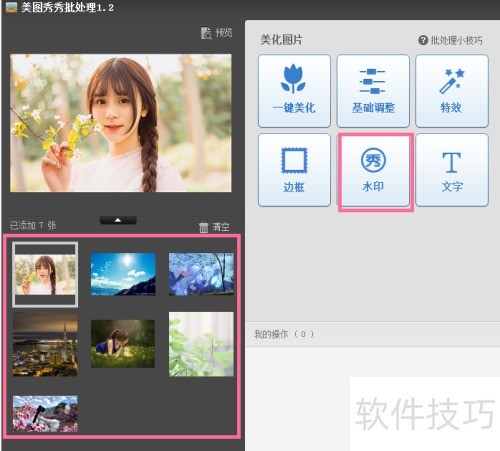Select the girl lying in grass thumbnail
This screenshot has width=500, height=451.
click(123, 344)
